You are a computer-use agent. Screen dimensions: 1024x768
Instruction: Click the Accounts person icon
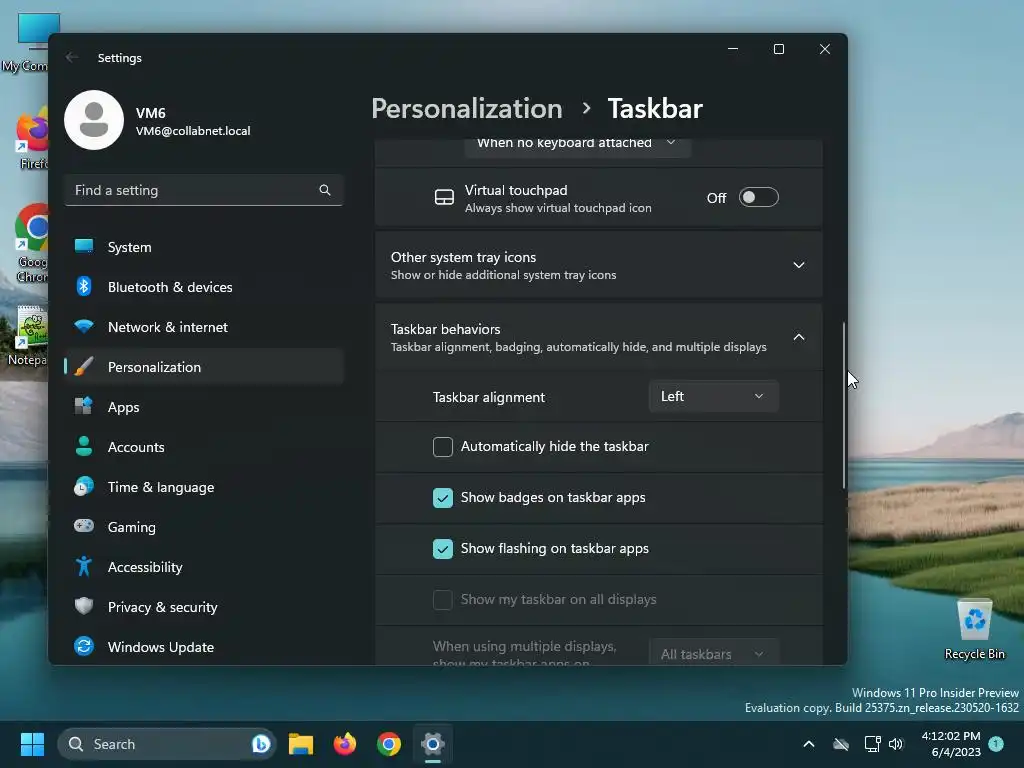84,446
